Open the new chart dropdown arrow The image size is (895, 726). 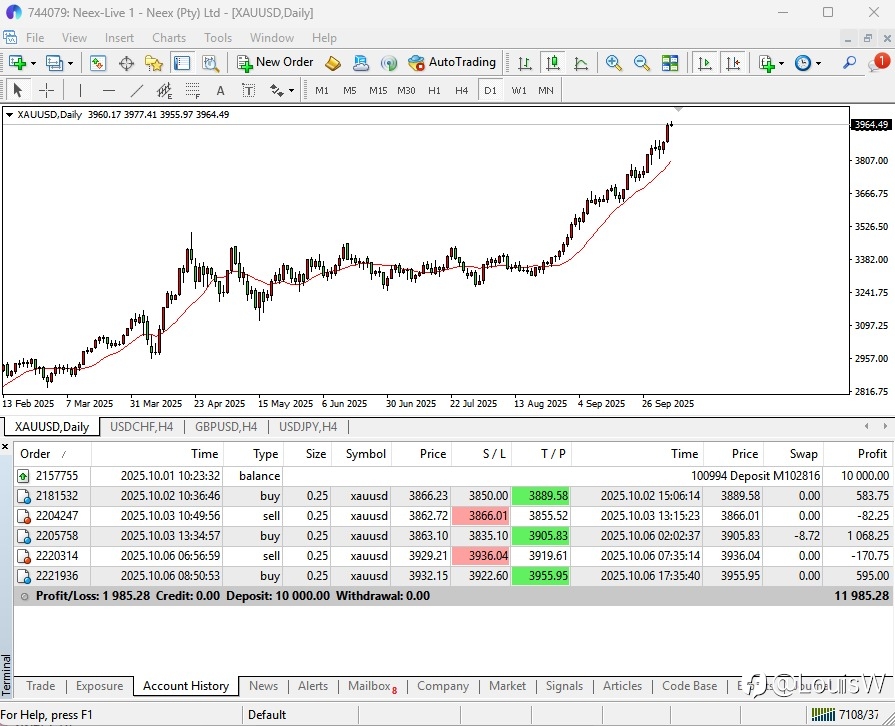(34, 63)
